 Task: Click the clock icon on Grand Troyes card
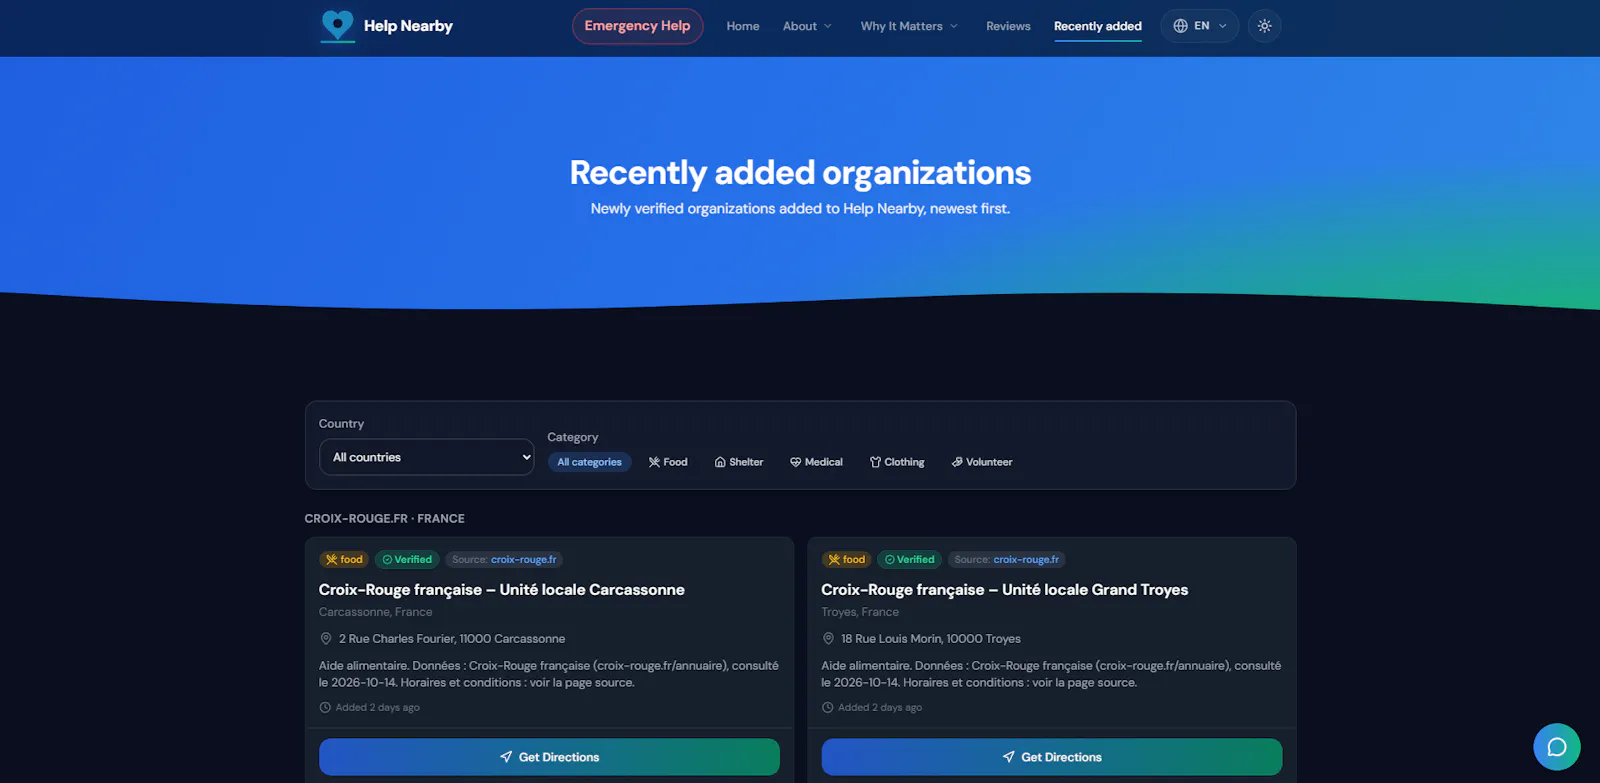pos(827,707)
